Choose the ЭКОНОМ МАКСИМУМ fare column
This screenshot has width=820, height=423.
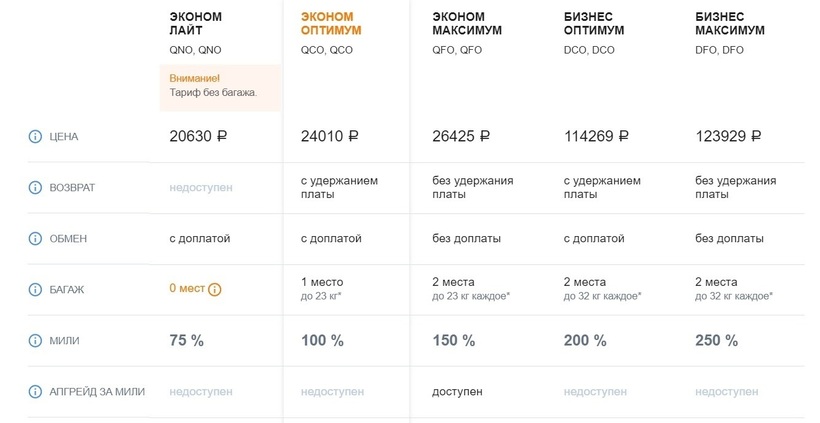pyautogui.click(x=467, y=24)
